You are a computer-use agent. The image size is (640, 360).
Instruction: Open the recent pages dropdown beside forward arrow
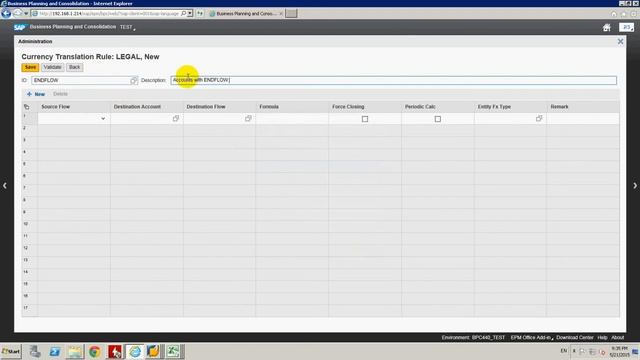(x=26, y=14)
